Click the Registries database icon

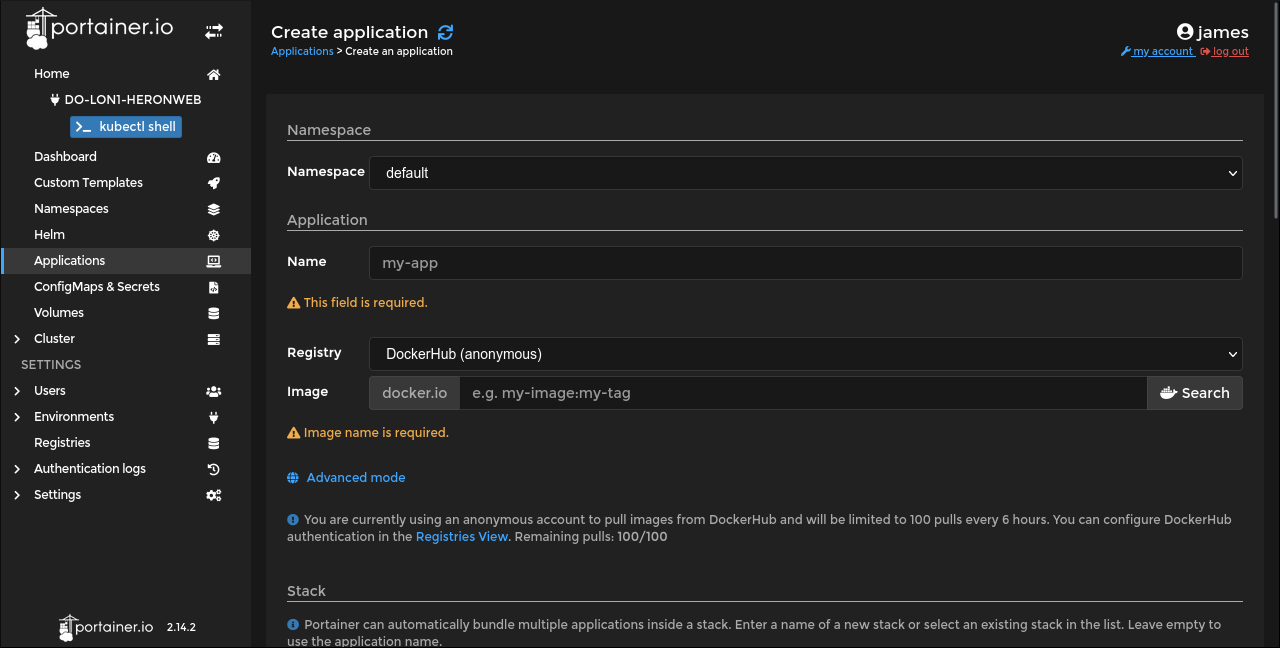(213, 443)
